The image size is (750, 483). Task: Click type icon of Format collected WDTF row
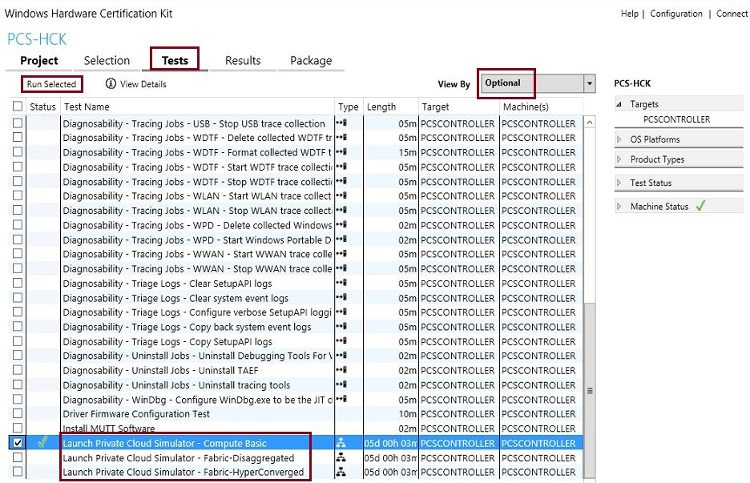[342, 152]
